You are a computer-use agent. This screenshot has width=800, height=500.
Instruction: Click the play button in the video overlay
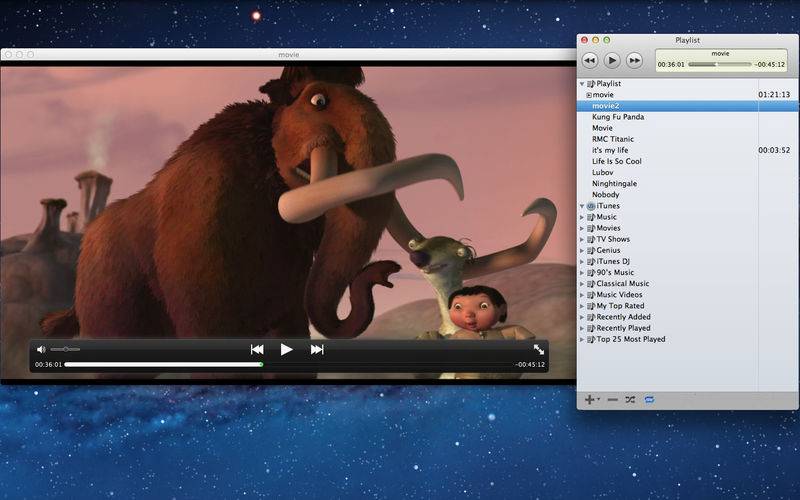tap(286, 349)
